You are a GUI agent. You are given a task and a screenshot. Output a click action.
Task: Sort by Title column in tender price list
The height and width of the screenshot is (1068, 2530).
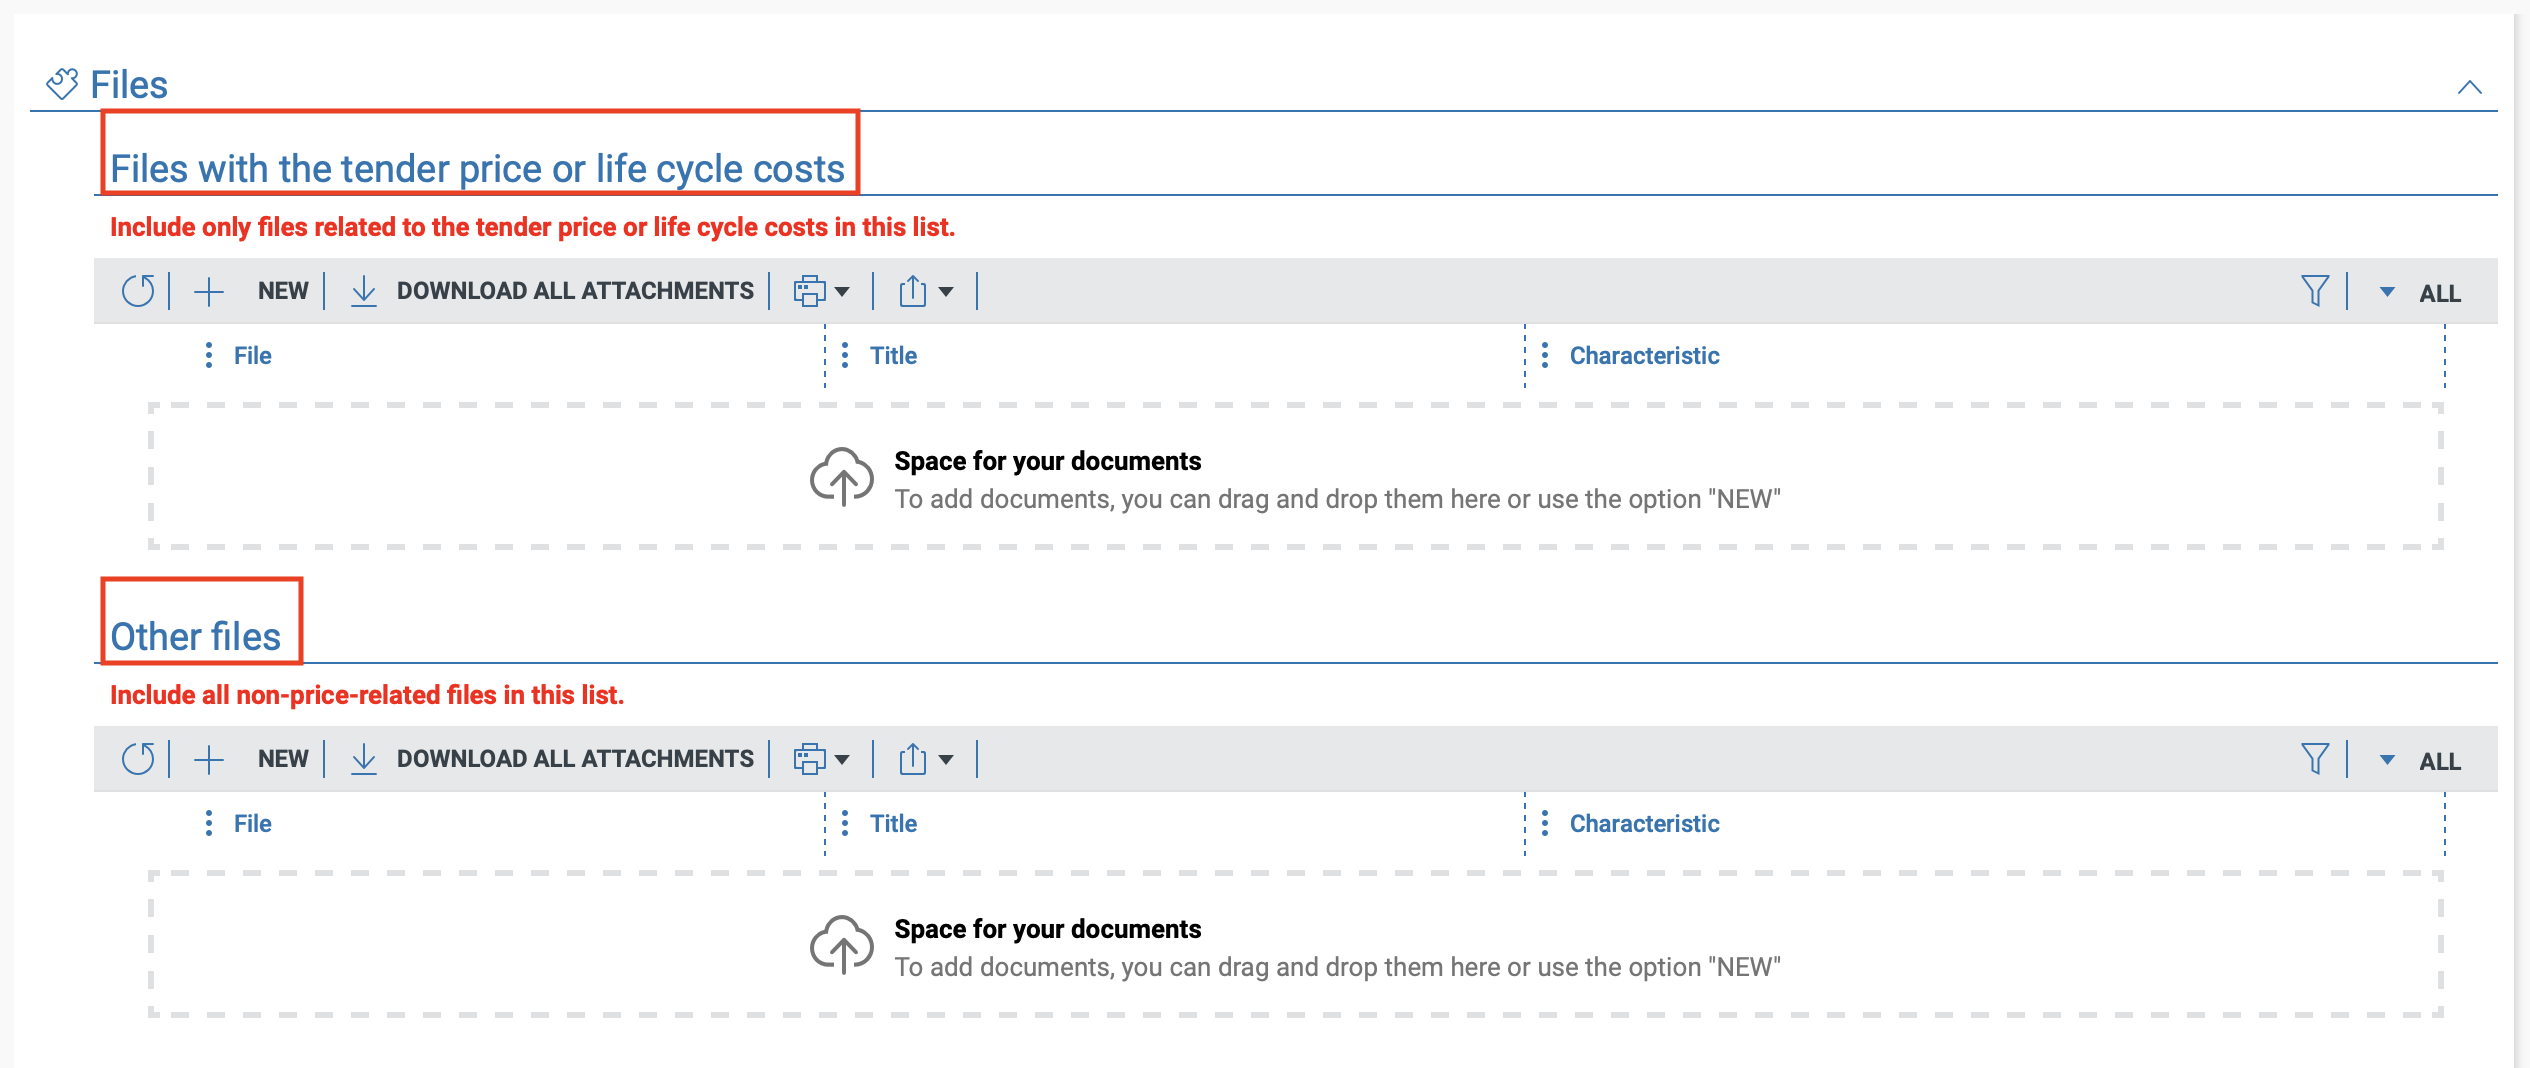893,355
